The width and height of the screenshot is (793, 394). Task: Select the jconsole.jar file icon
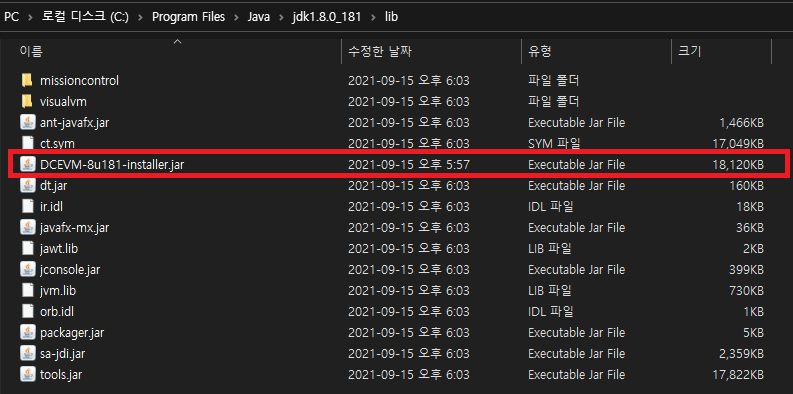[x=27, y=270]
